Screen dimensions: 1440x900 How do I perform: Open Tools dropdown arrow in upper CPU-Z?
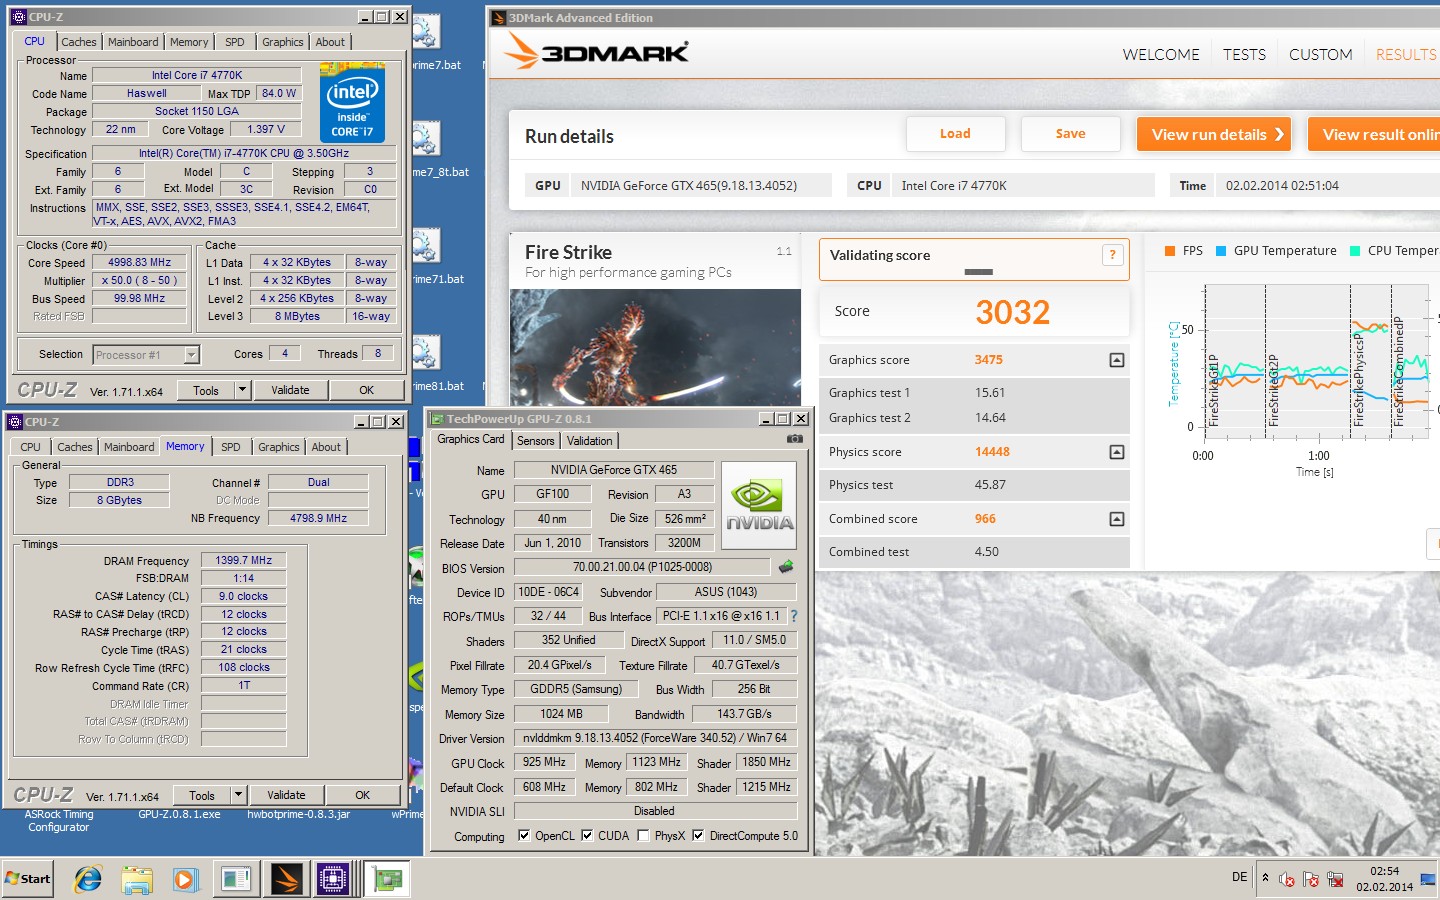[242, 390]
